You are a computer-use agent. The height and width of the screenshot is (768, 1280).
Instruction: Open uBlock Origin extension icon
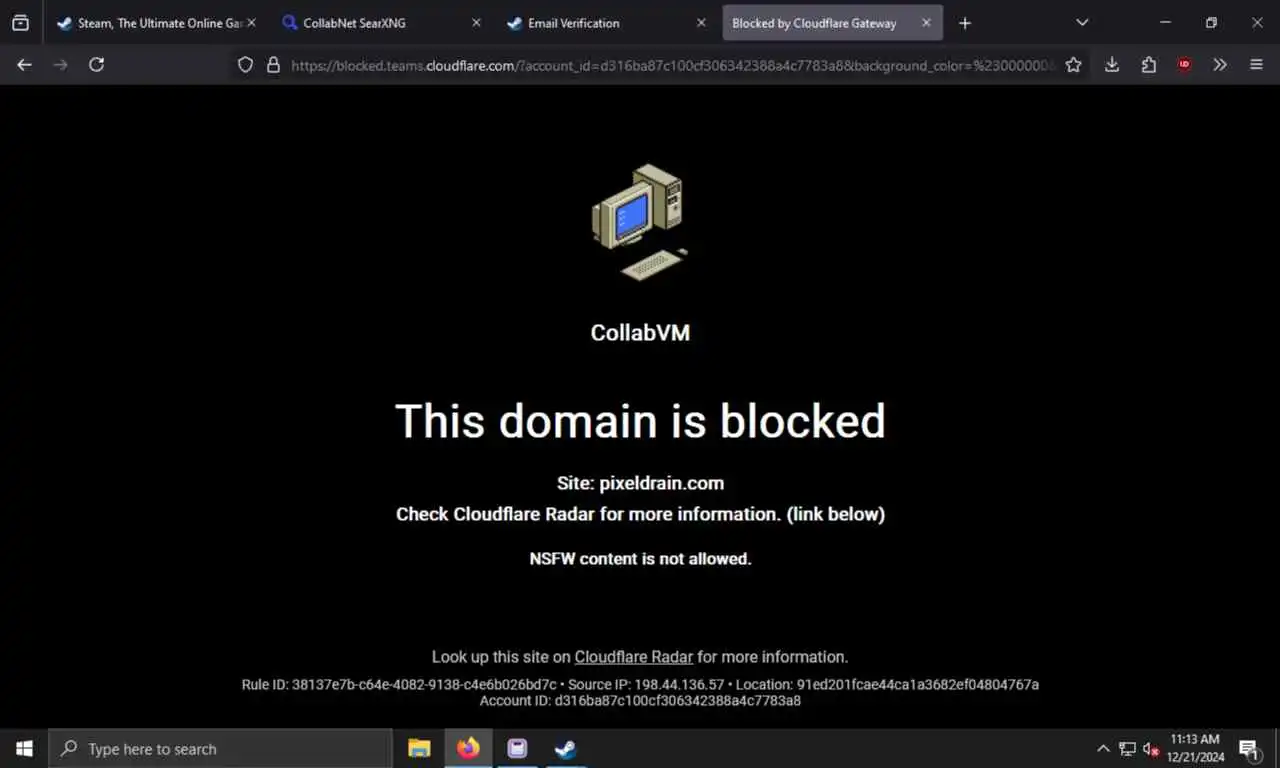click(x=1184, y=65)
